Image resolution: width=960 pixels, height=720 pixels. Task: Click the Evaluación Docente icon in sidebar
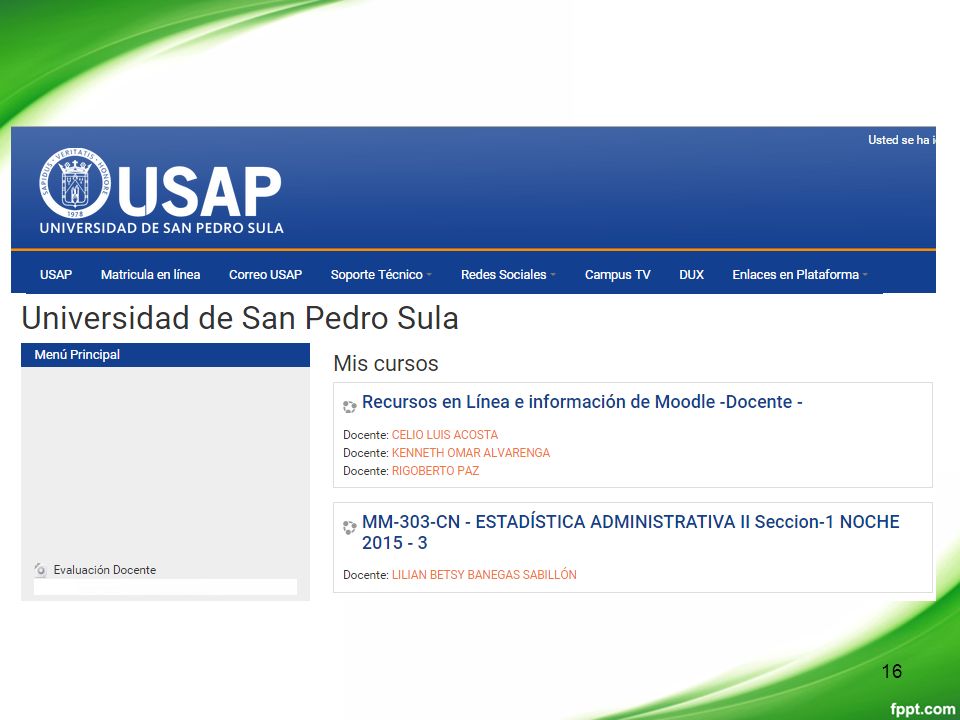coord(40,570)
